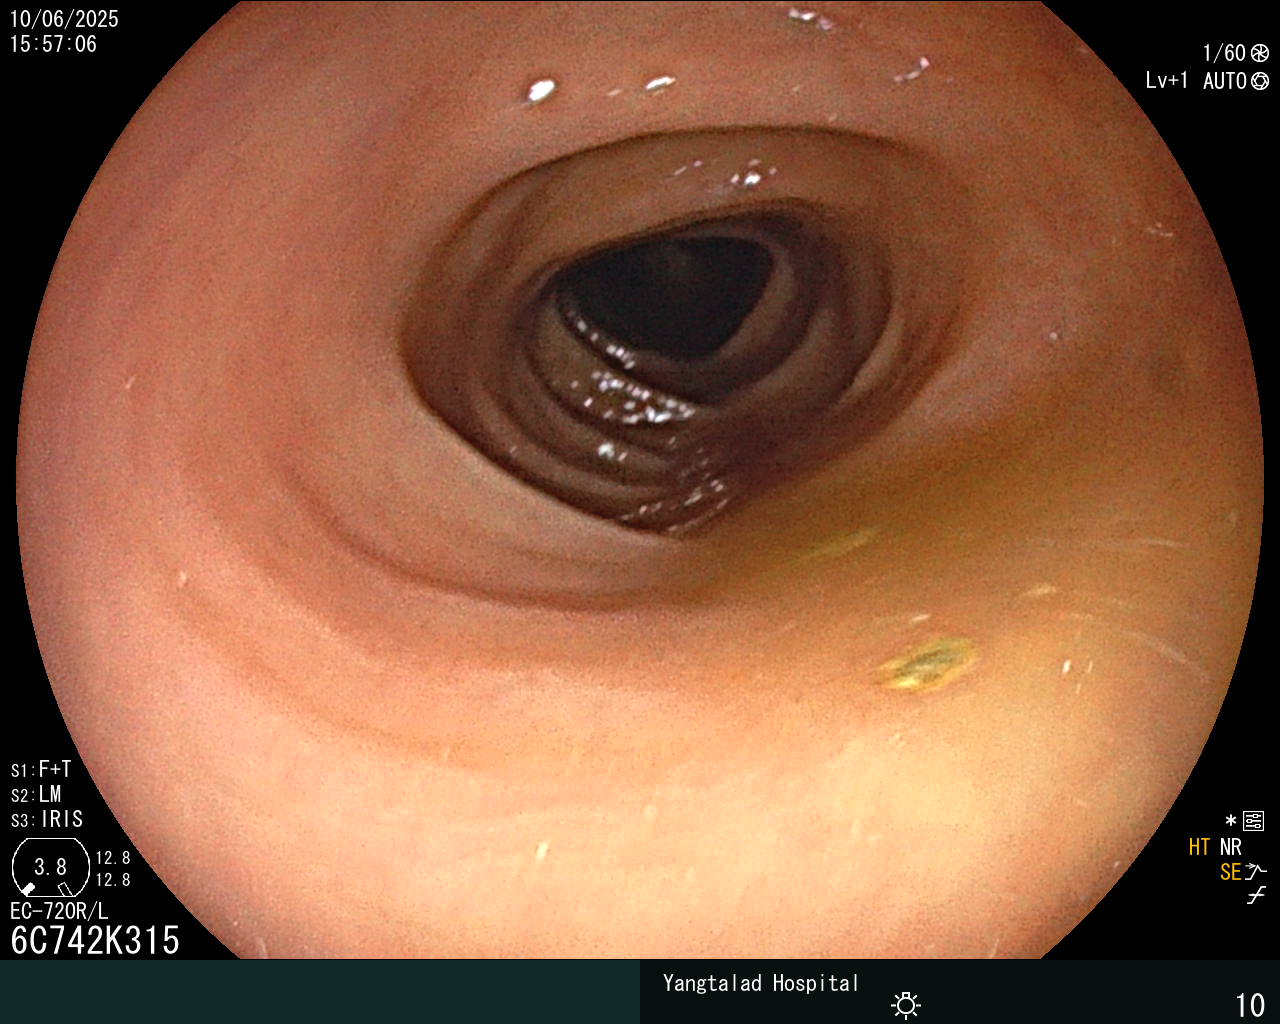This screenshot has width=1280, height=1024.
Task: Click the image count number 10
Action: [x=1250, y=1005]
